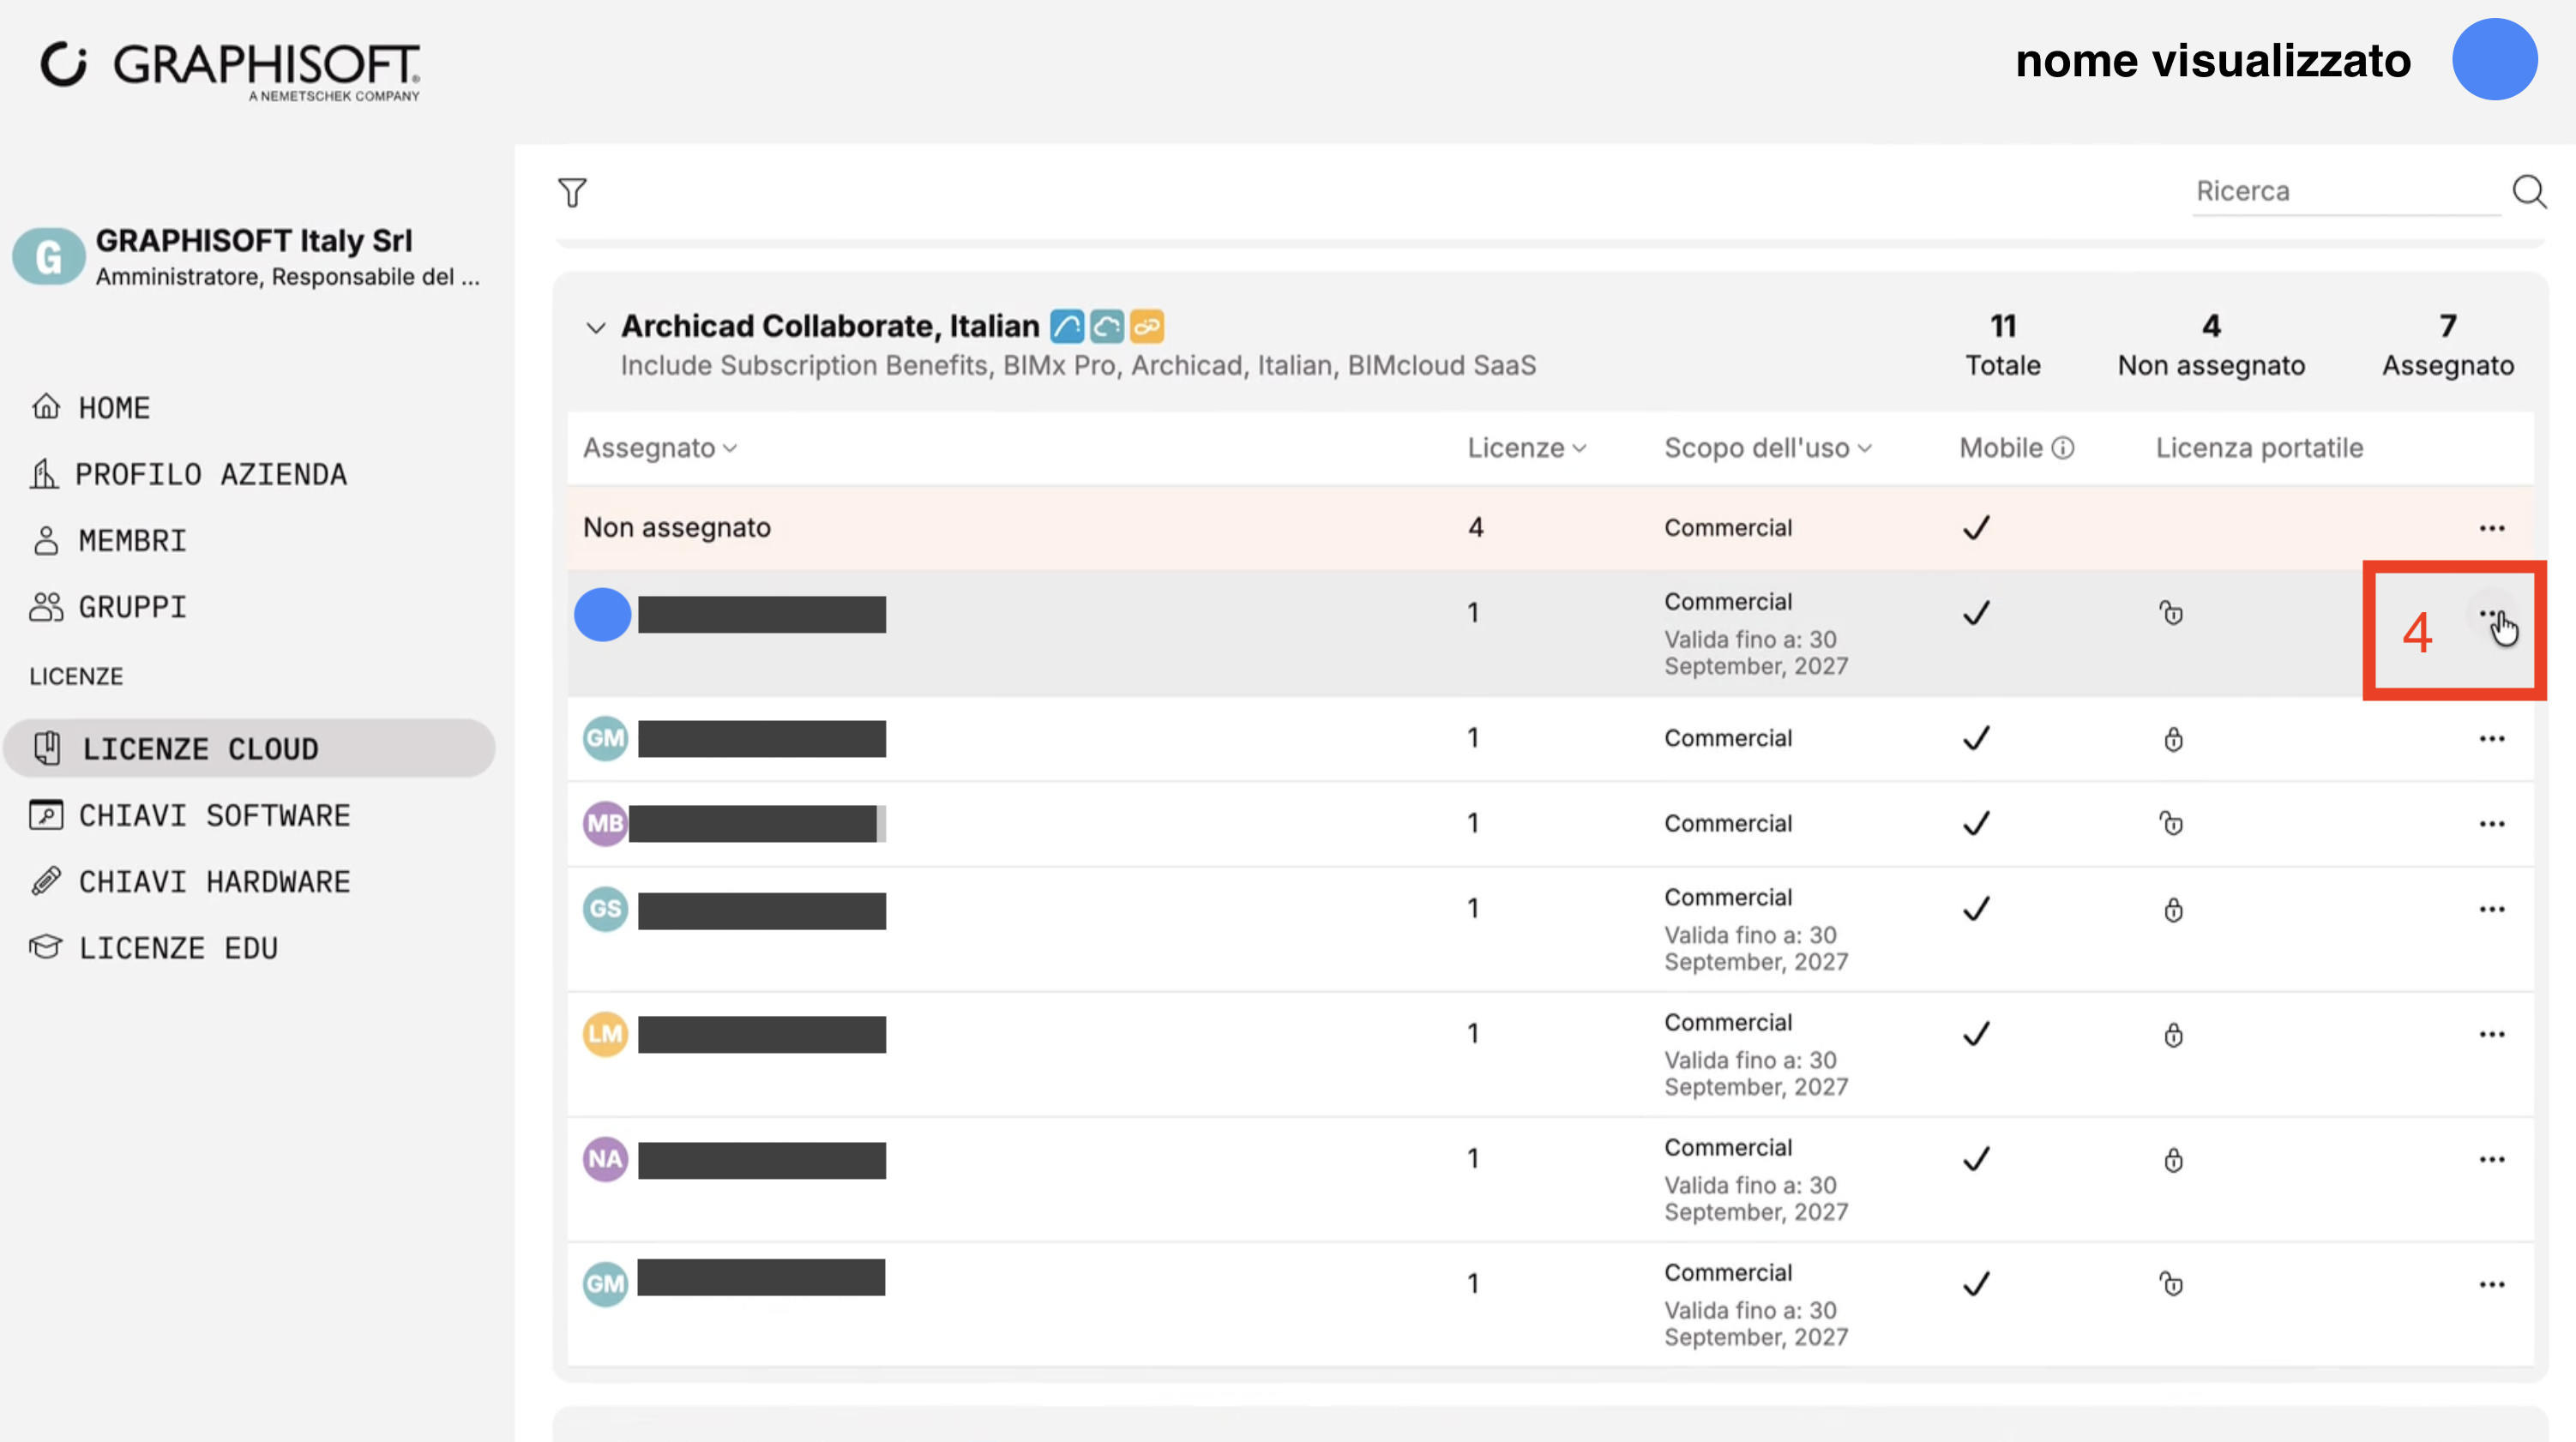The height and width of the screenshot is (1442, 2576).
Task: Click the NA user avatar
Action: pyautogui.click(x=605, y=1159)
